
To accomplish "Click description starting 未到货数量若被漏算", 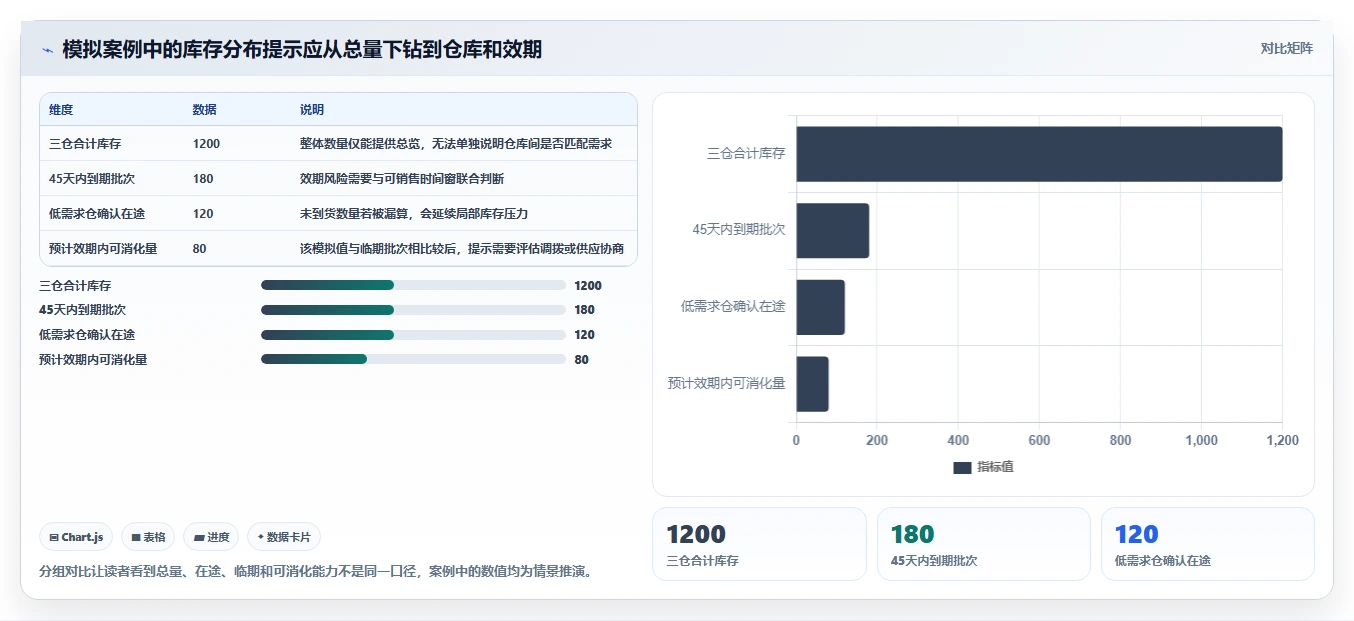I will [414, 214].
